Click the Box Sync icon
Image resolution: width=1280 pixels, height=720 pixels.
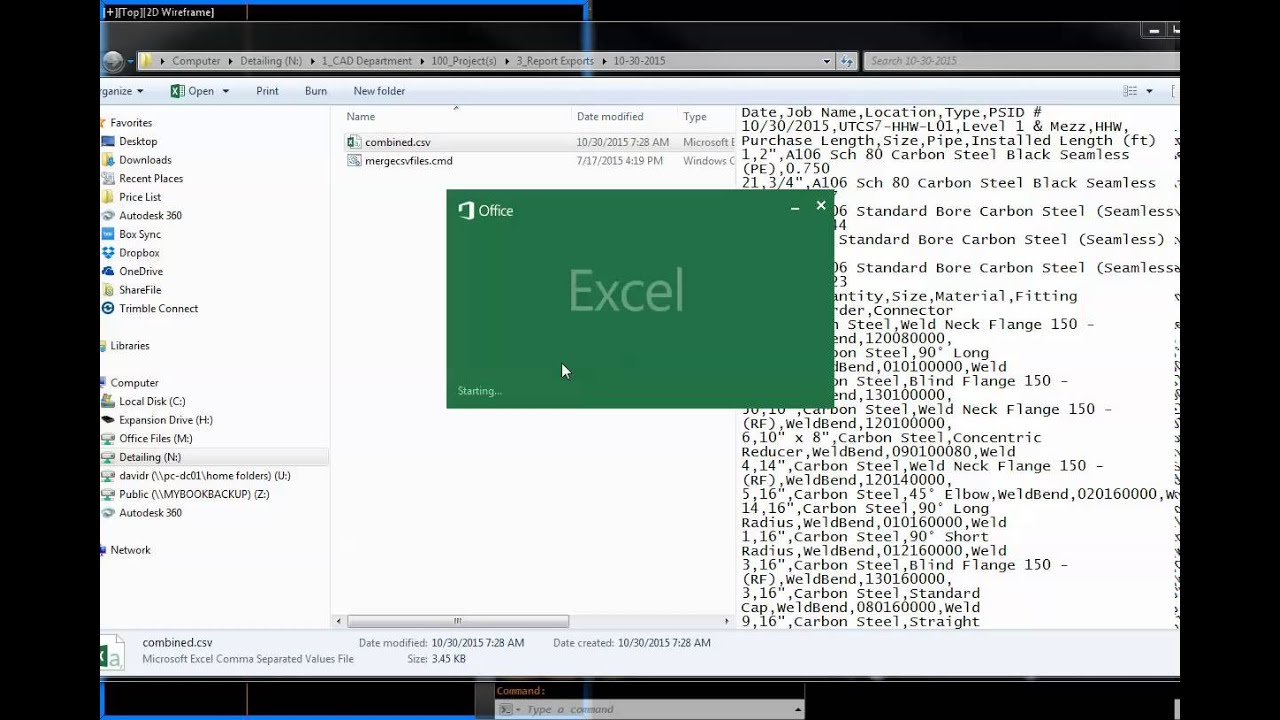click(x=108, y=234)
